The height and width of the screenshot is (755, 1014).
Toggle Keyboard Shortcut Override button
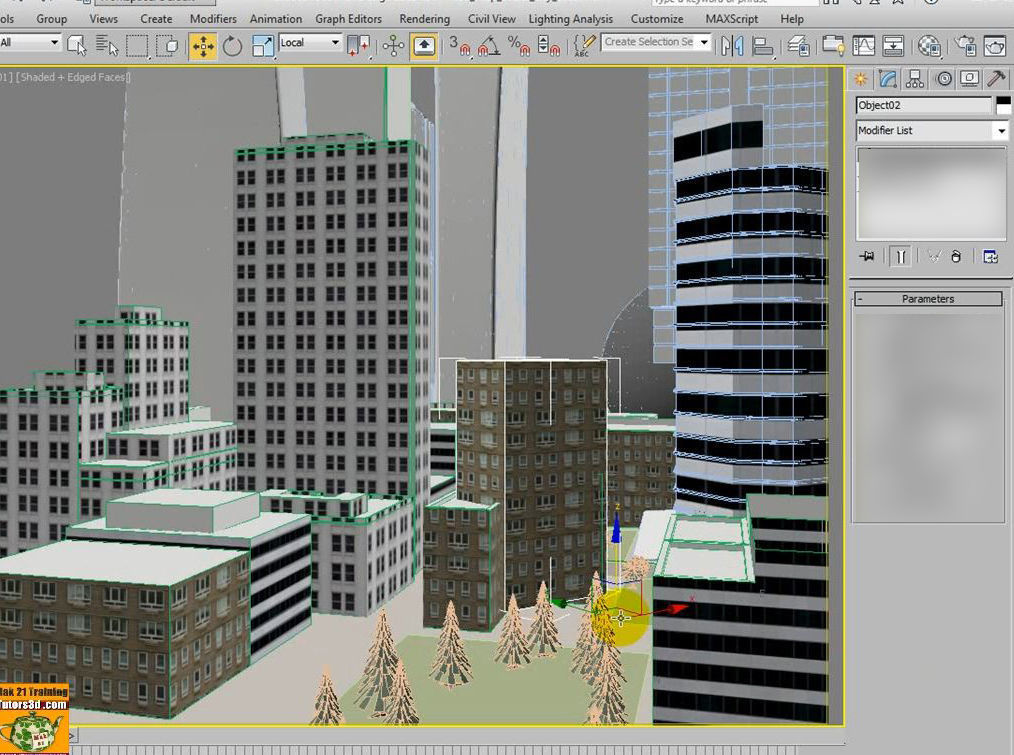click(x=424, y=46)
